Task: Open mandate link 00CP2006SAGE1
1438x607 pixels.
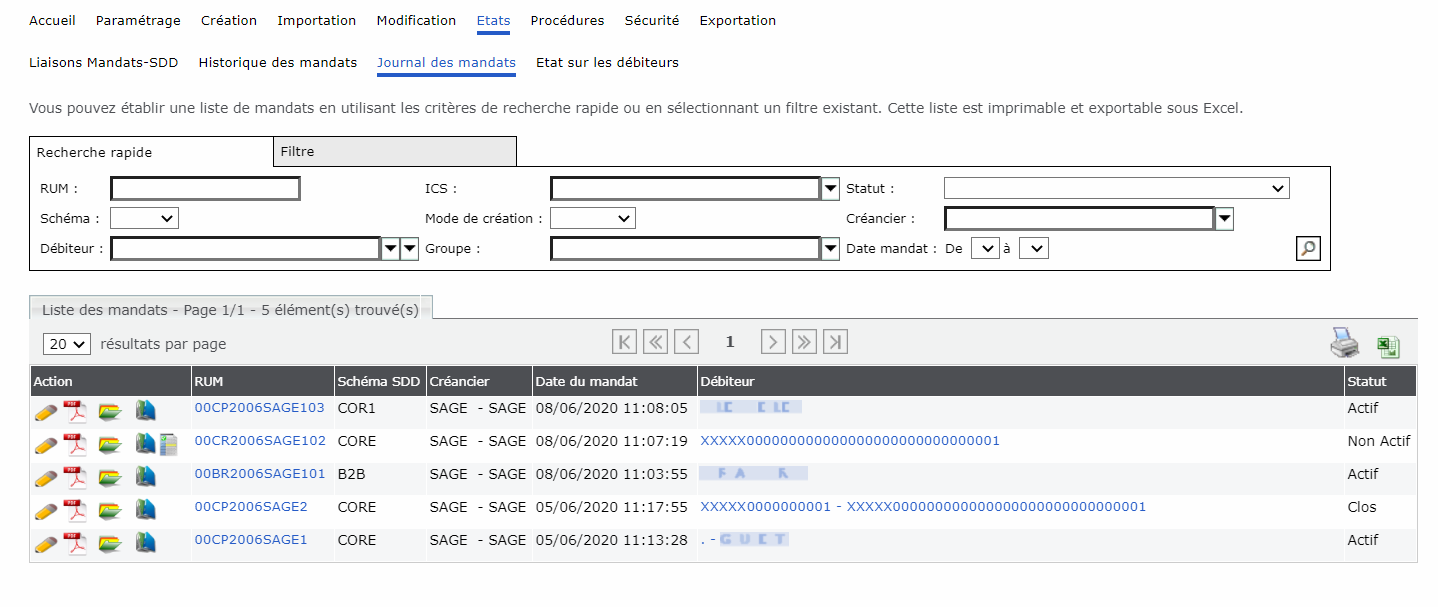Action: tap(251, 540)
